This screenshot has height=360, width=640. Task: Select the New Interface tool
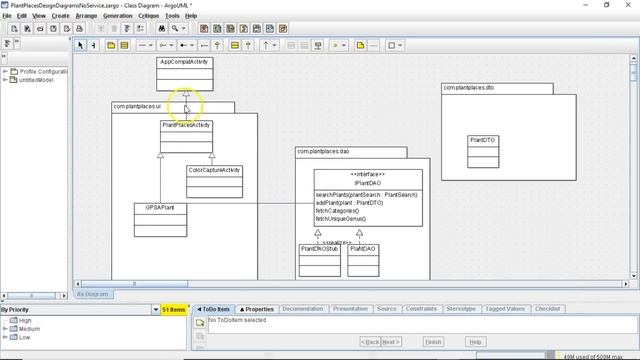(x=235, y=45)
